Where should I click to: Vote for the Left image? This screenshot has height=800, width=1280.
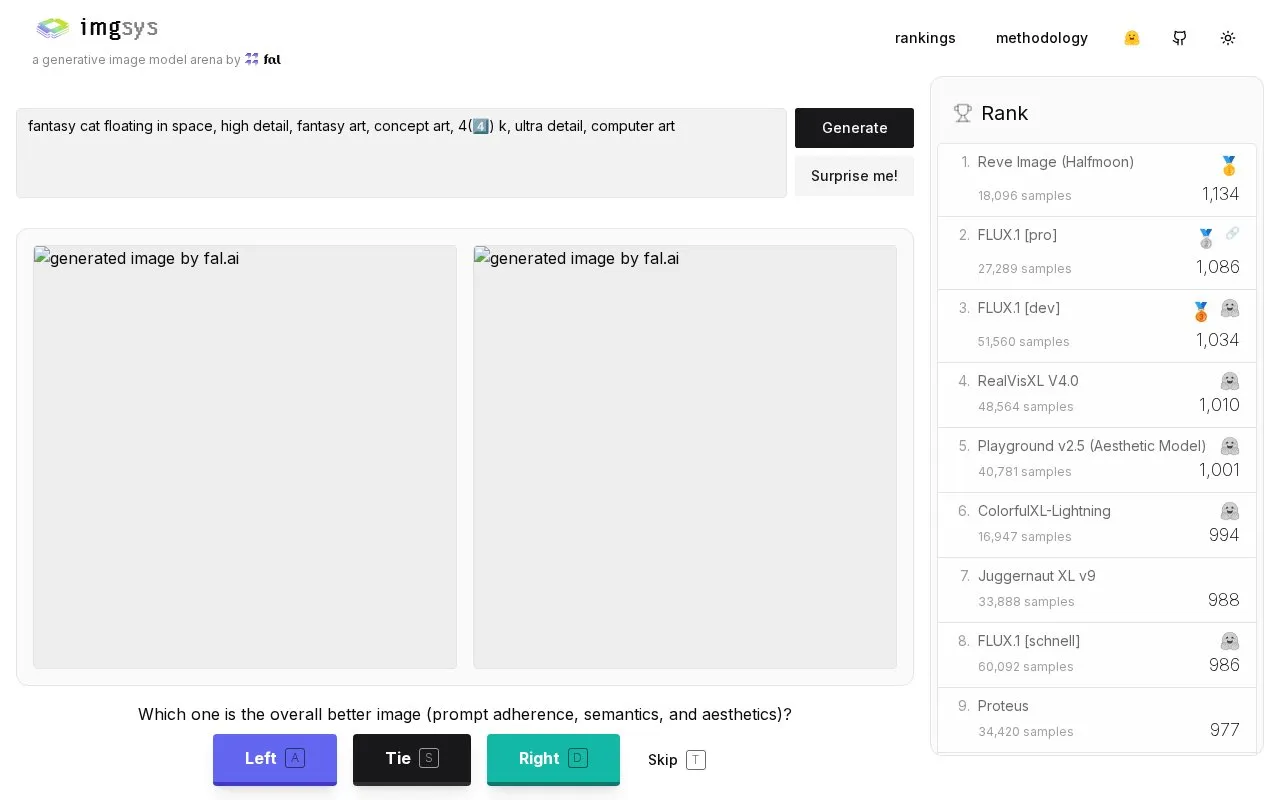pos(275,759)
